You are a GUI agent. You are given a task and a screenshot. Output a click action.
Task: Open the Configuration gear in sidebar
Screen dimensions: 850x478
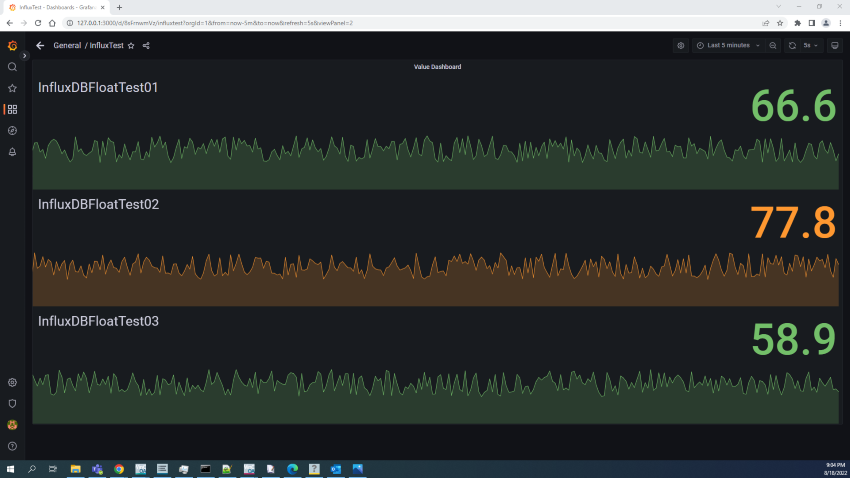(x=12, y=383)
